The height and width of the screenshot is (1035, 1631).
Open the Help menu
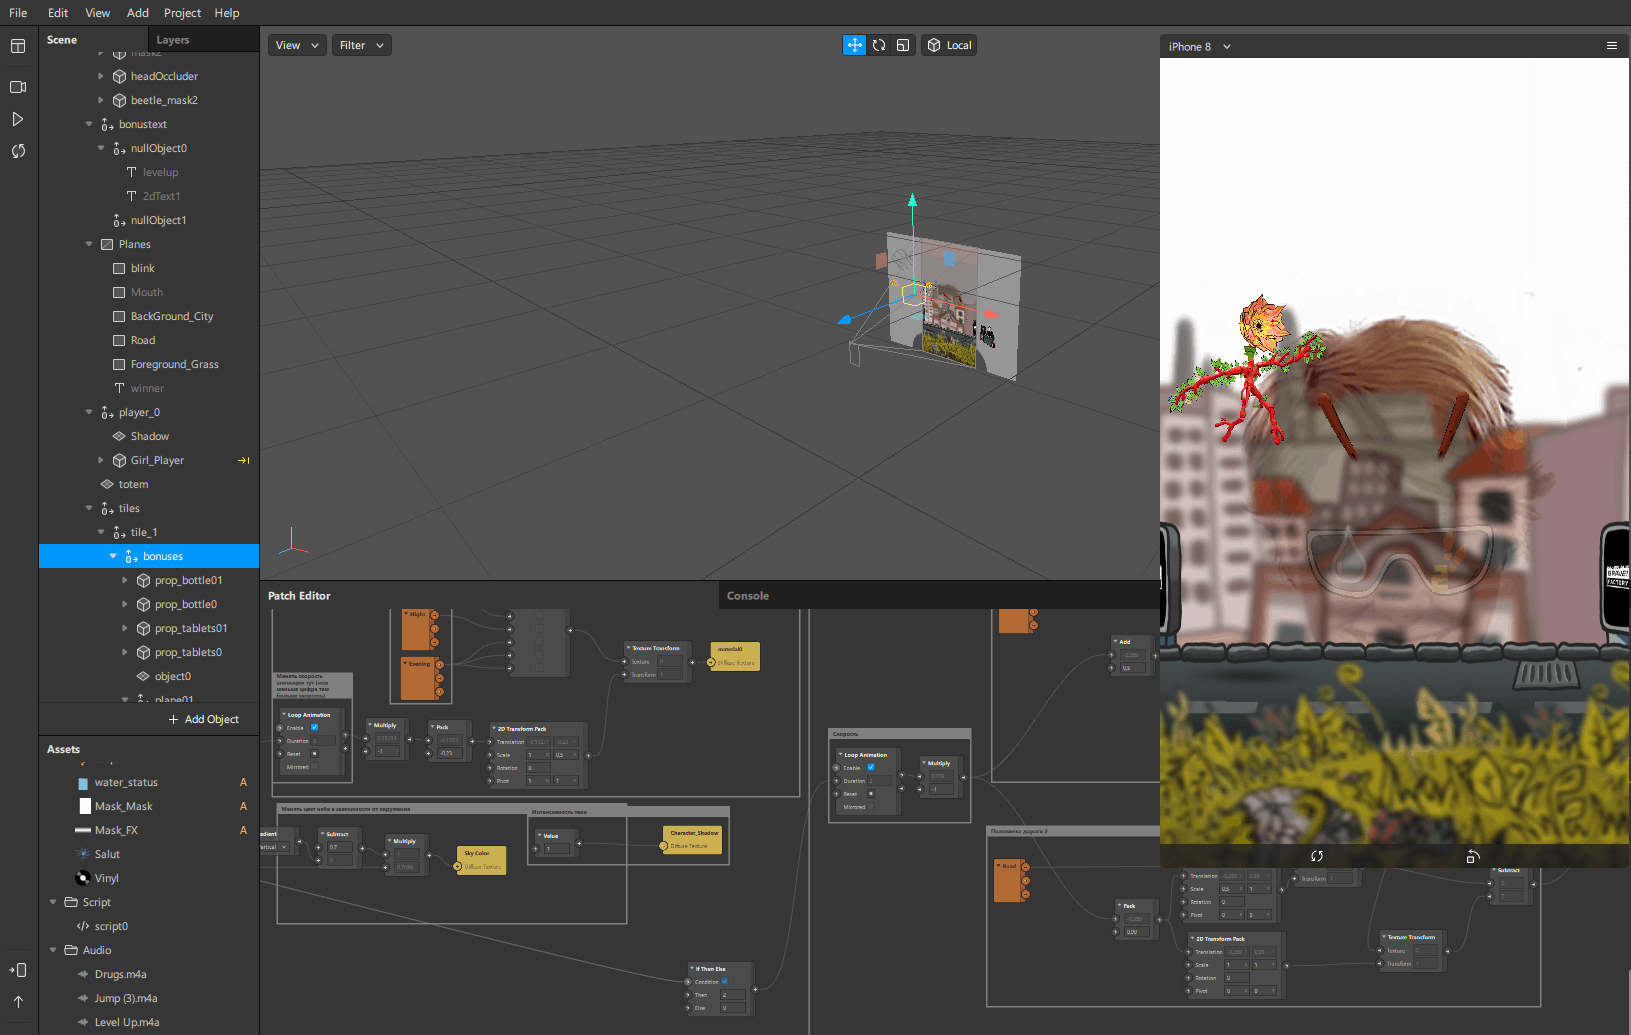(227, 13)
